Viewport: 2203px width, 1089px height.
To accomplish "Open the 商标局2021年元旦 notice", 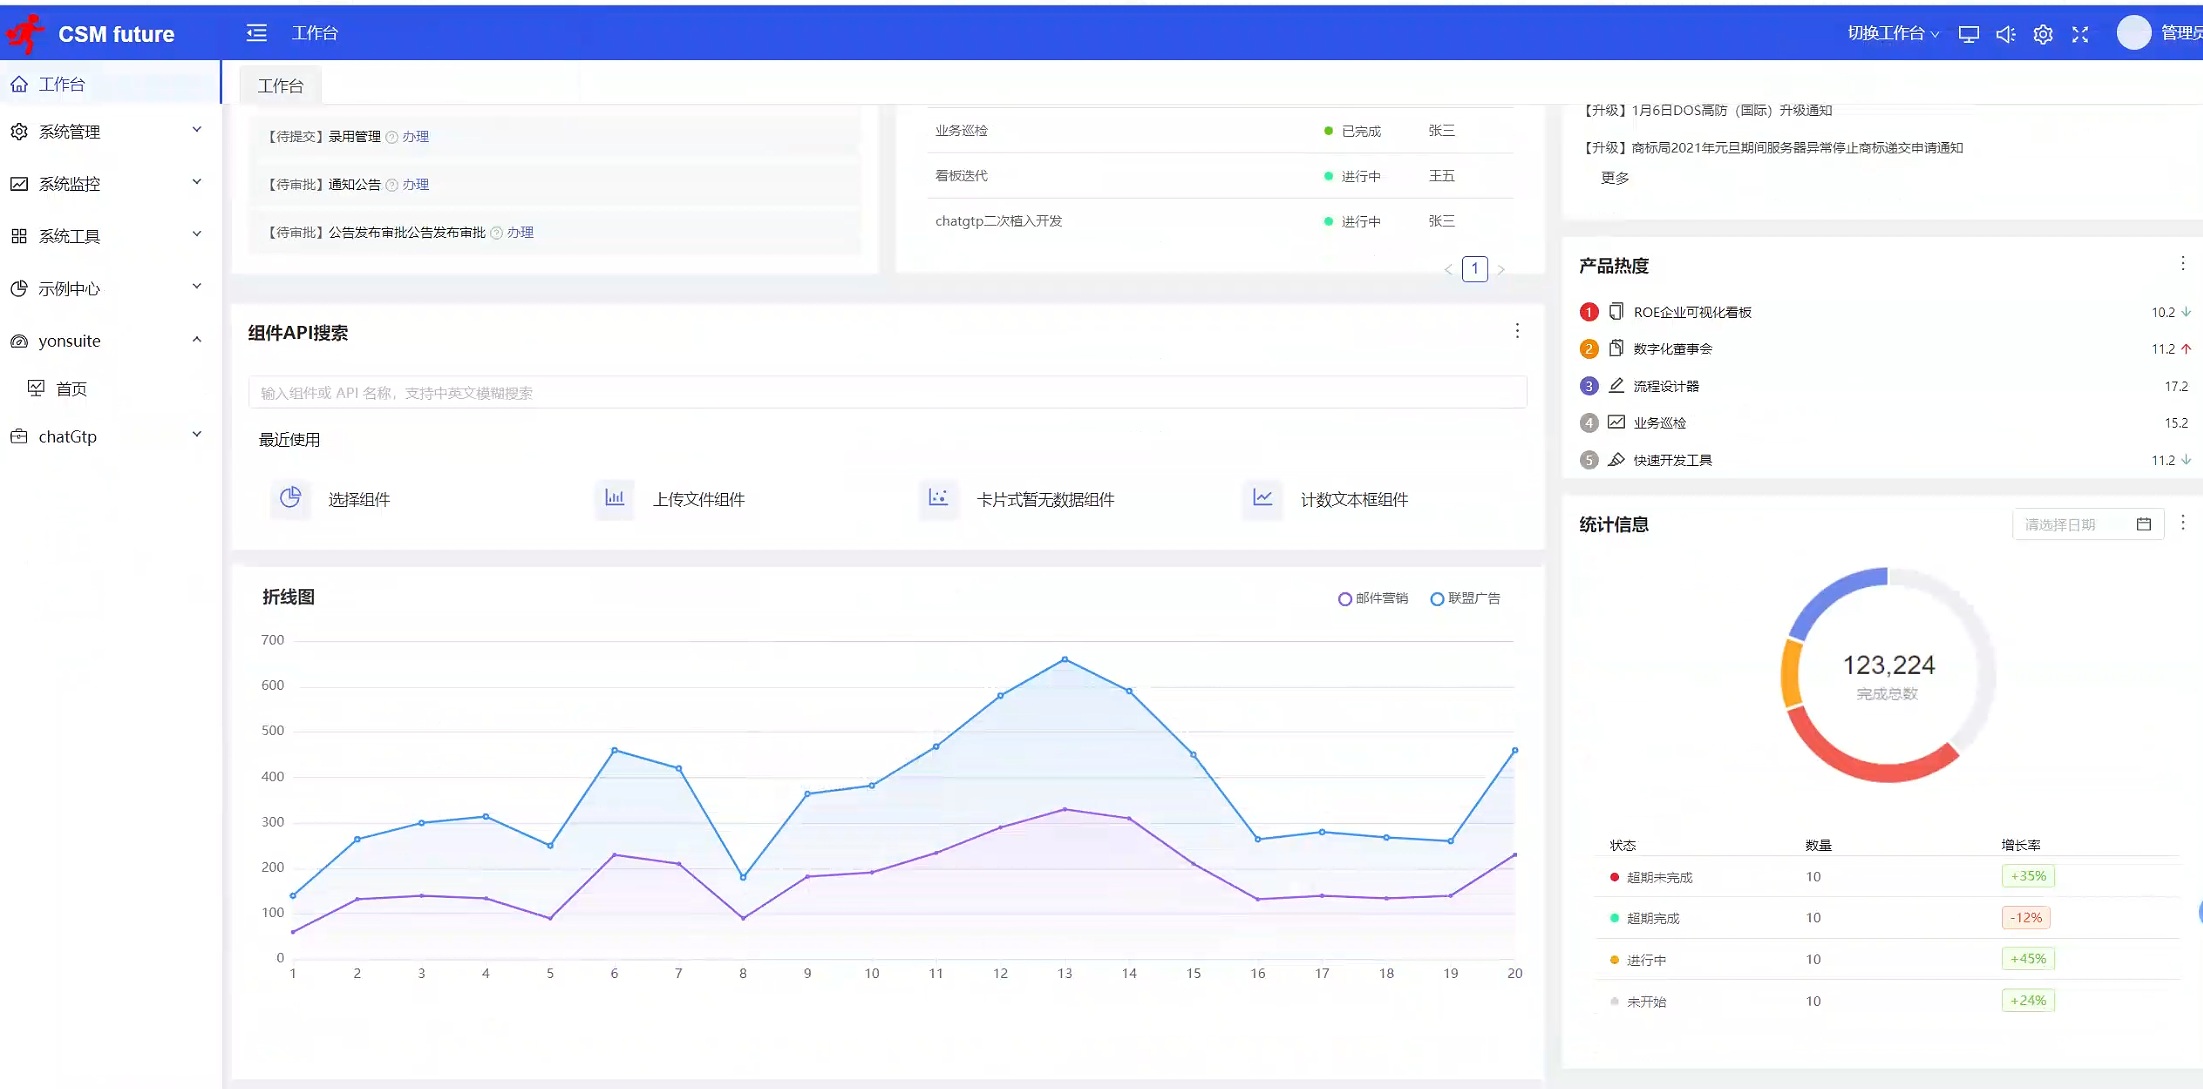I will pos(1773,147).
